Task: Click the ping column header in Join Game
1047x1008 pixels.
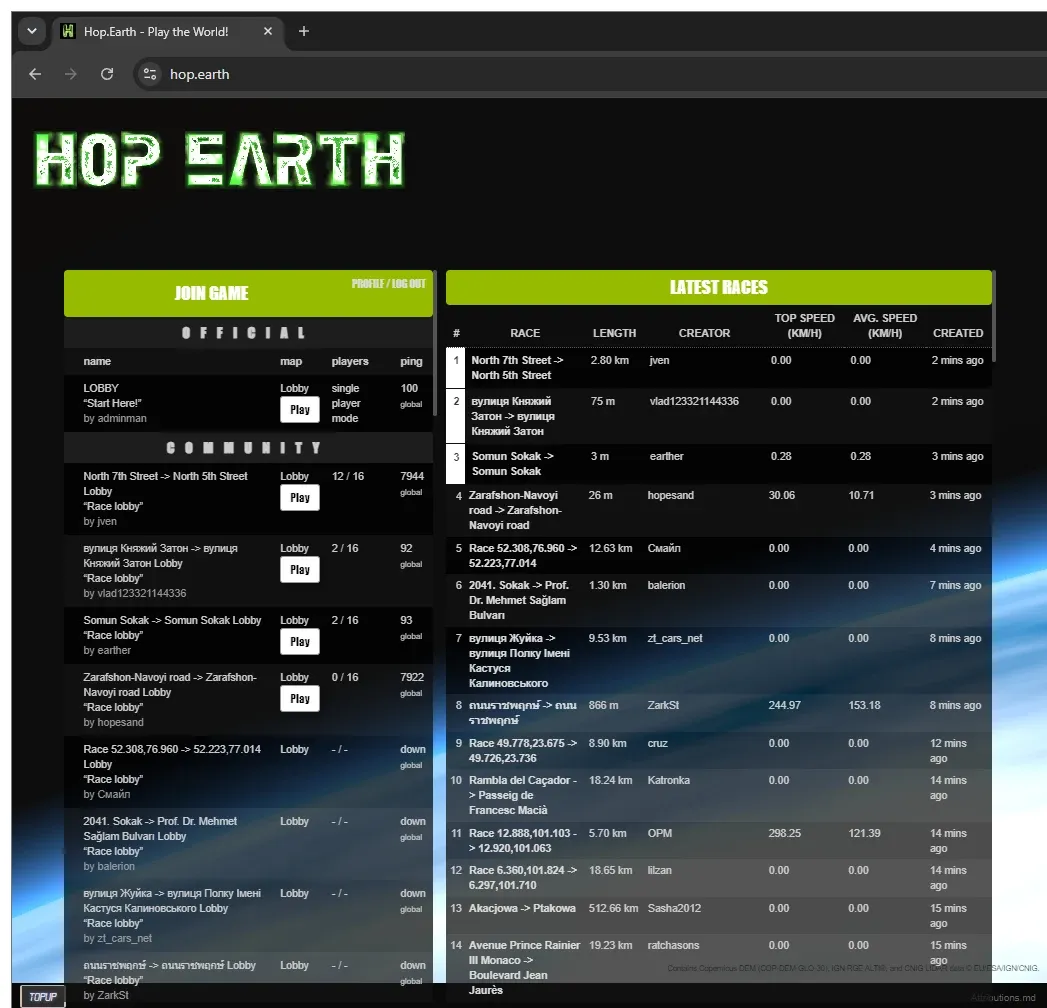Action: click(411, 361)
